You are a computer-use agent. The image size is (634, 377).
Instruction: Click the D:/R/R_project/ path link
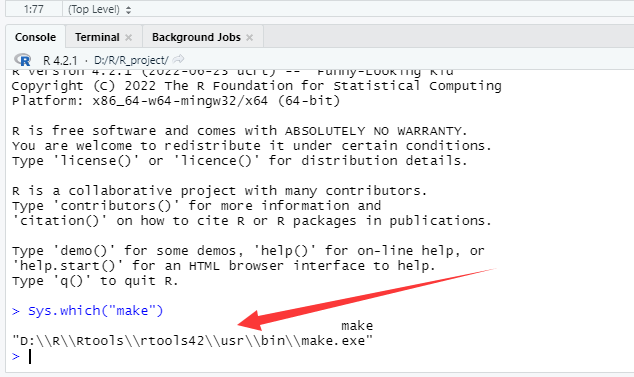pos(131,60)
